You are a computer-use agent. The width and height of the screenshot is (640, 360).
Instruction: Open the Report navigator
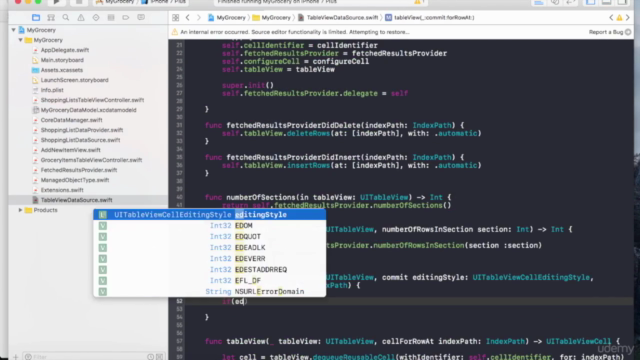(141, 18)
